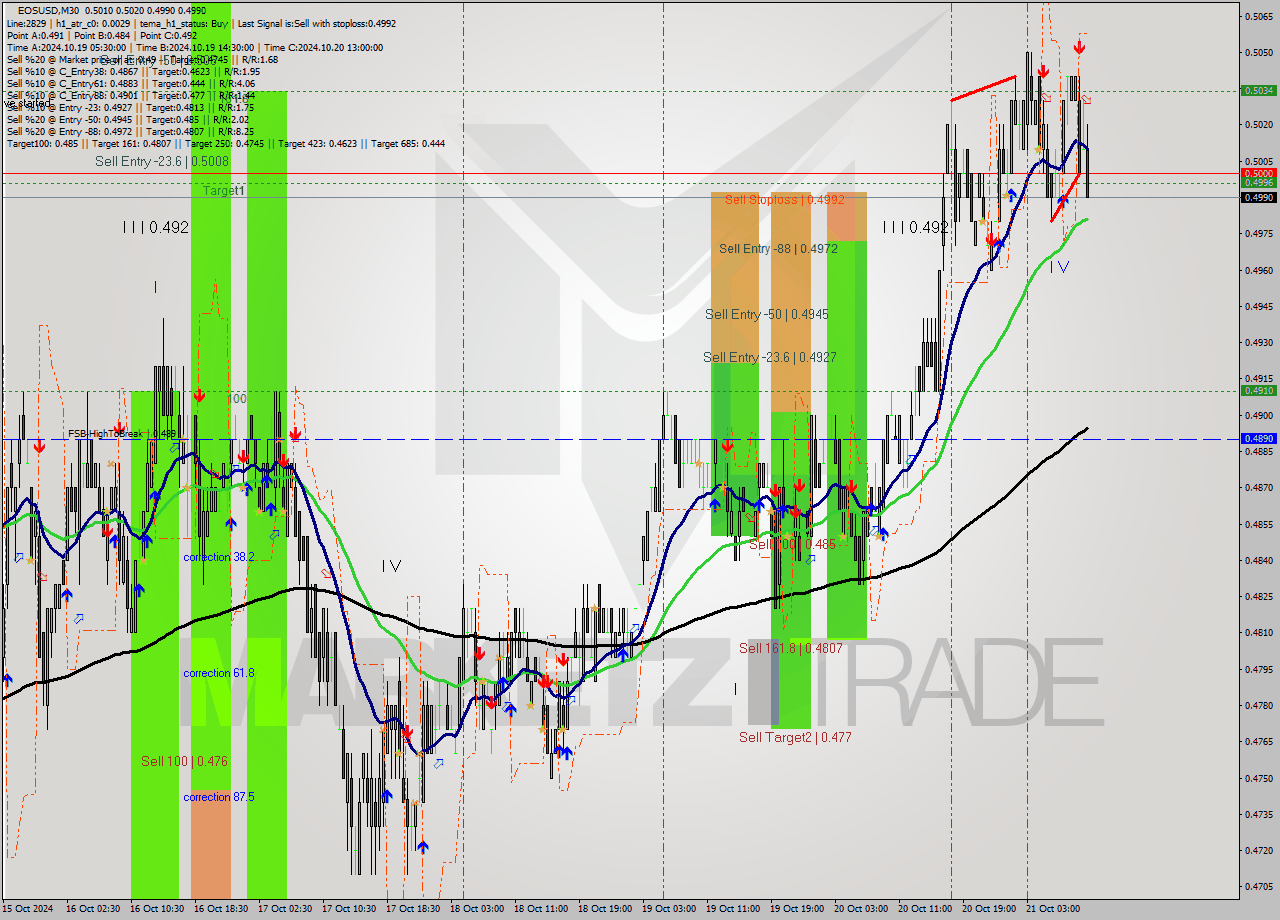The width and height of the screenshot is (1280, 920).
Task: Click the green 0.4910 price tag
Action: [1258, 390]
